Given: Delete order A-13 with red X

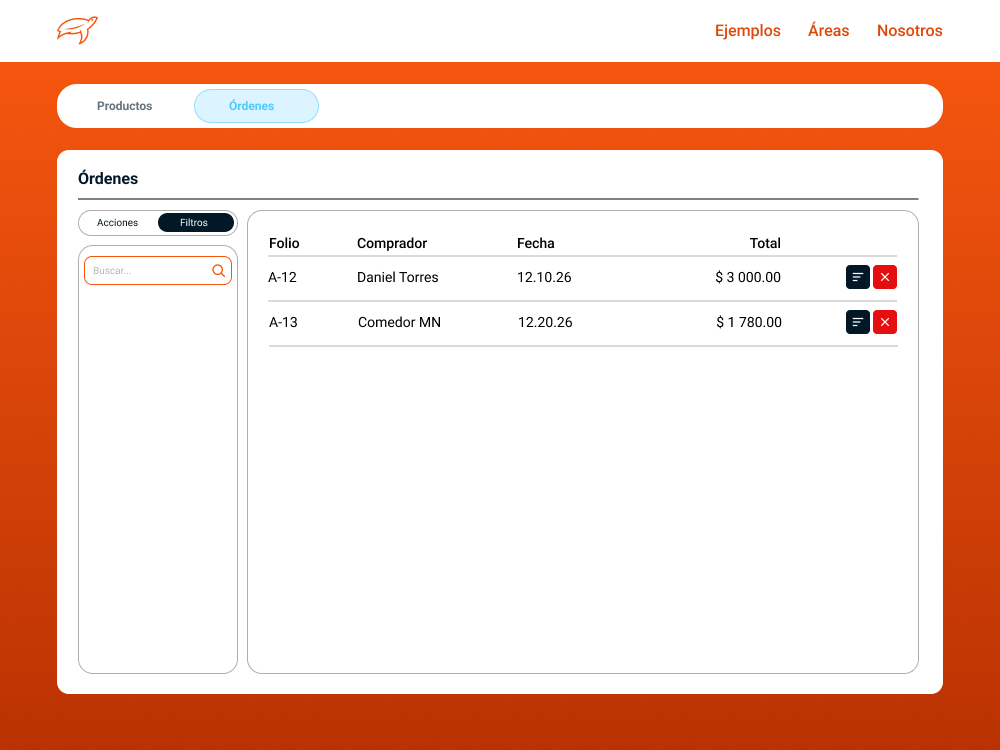Looking at the screenshot, I should pyautogui.click(x=885, y=322).
